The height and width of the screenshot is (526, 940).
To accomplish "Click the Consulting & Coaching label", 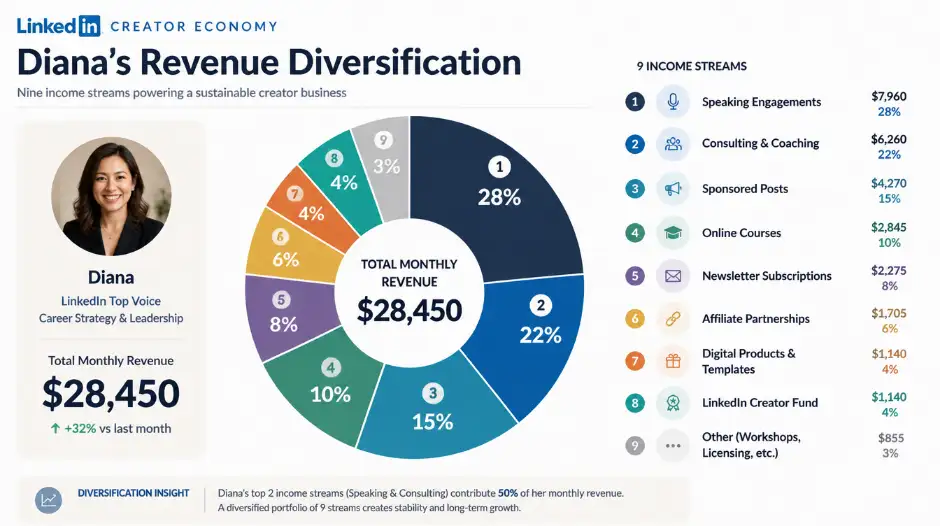I will point(760,143).
